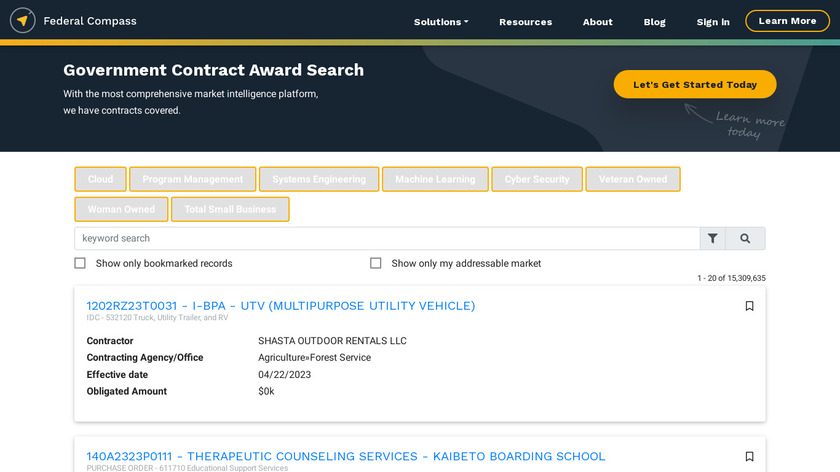Click the Learn More button
840x472 pixels.
787,21
